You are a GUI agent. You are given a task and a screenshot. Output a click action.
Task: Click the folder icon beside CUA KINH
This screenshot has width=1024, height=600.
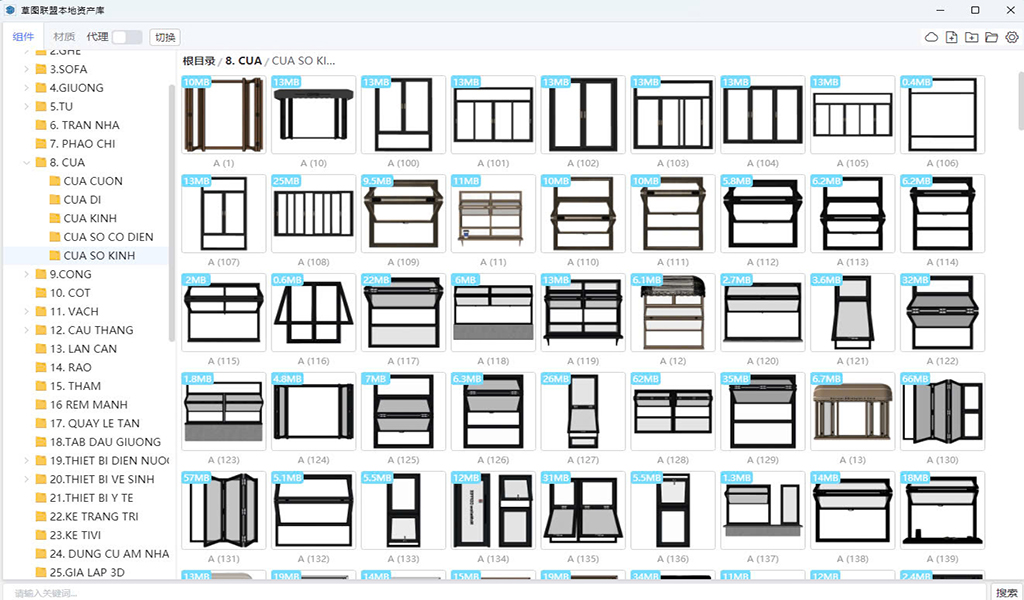point(55,219)
